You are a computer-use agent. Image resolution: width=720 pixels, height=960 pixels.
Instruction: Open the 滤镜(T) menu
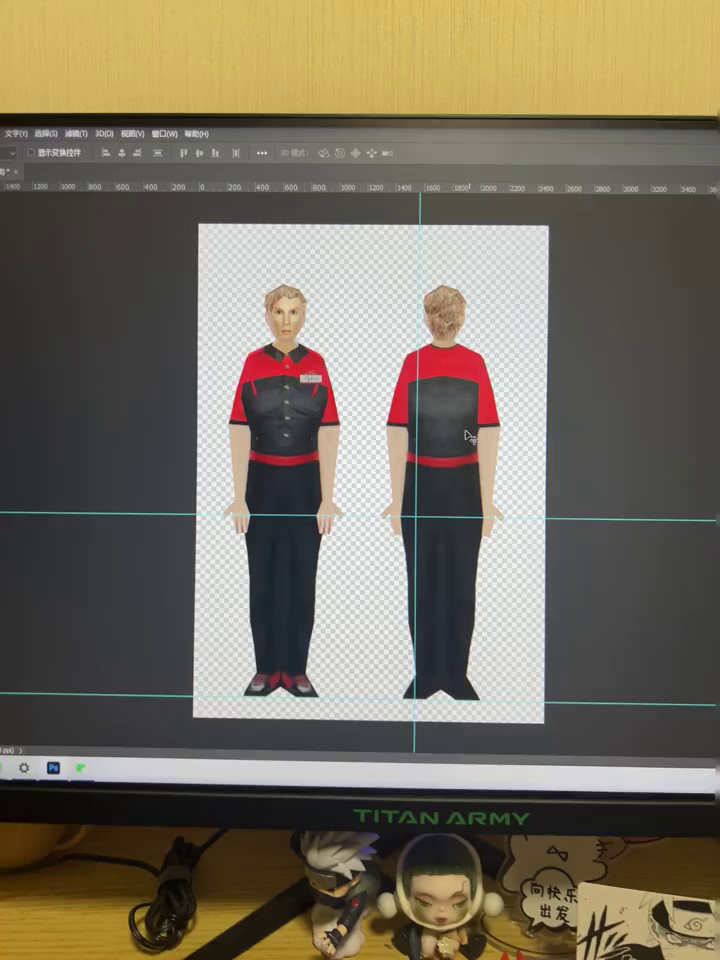[x=76, y=134]
